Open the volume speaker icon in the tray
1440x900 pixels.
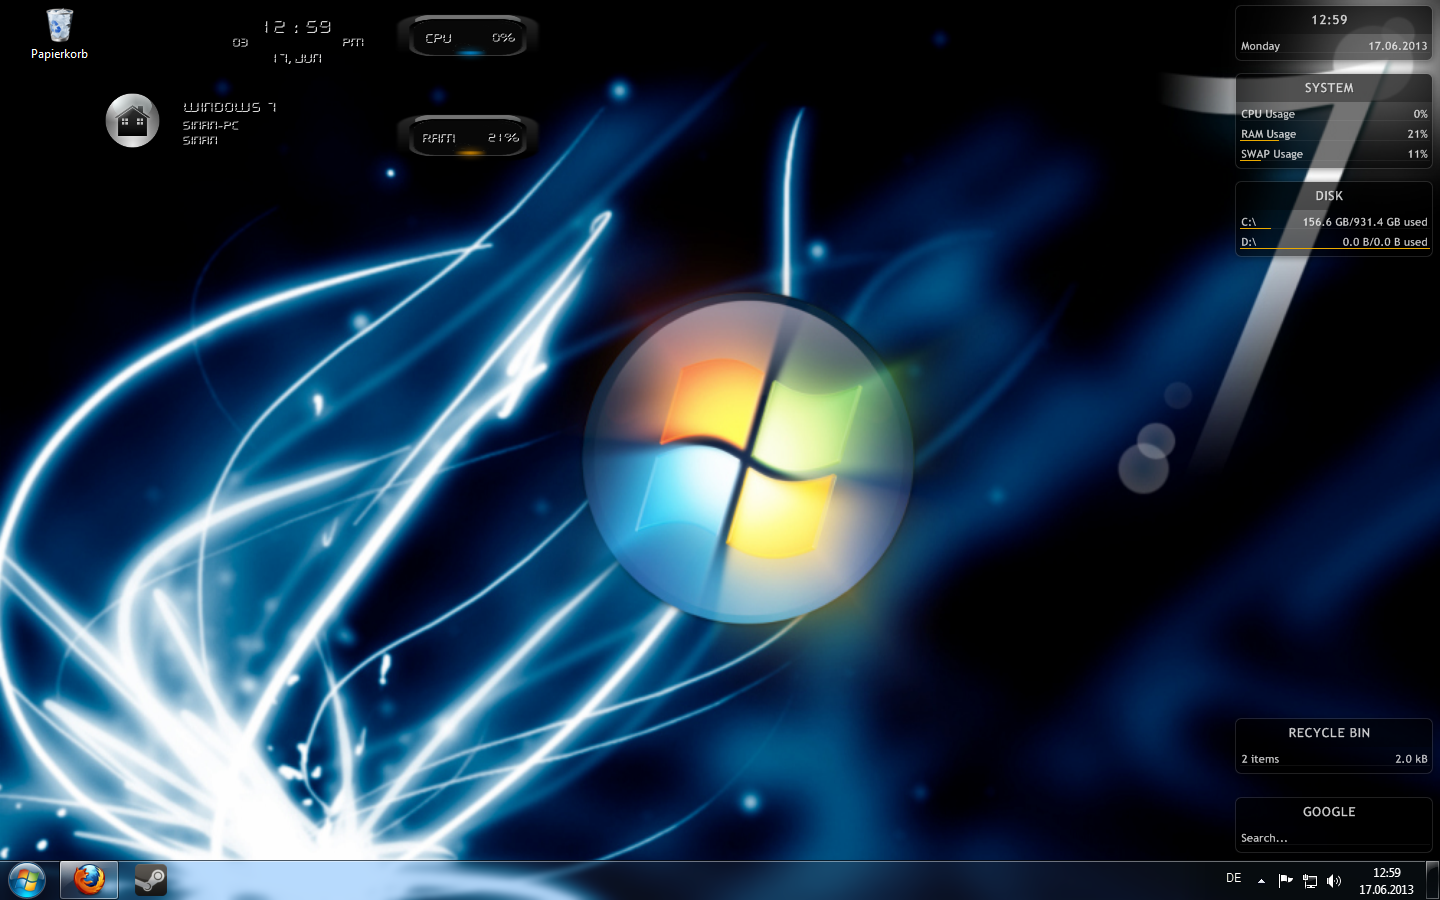[1333, 880]
